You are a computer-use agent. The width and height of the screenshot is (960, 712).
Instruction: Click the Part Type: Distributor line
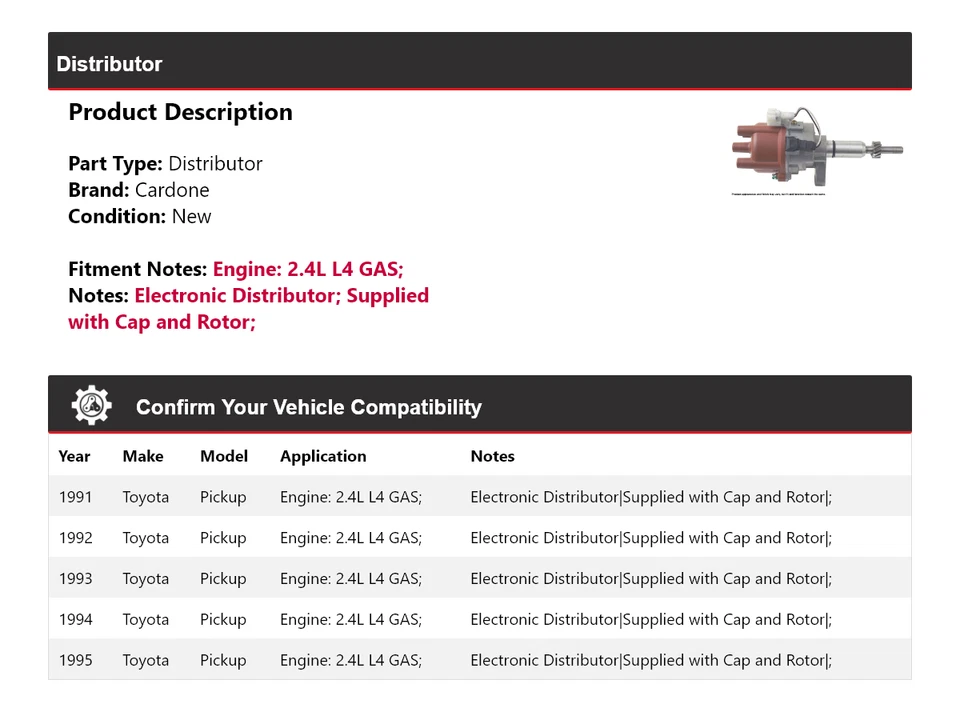click(165, 164)
